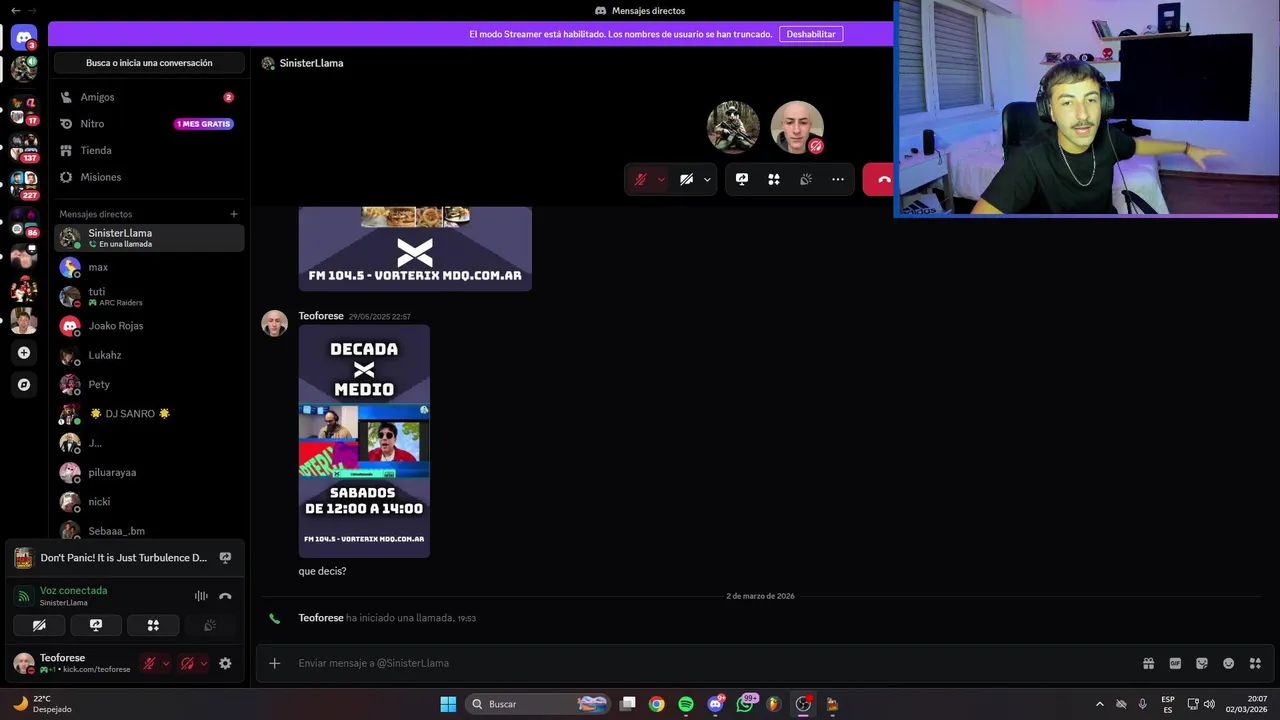Click Deshabilitar streamer mode button

click(x=811, y=34)
